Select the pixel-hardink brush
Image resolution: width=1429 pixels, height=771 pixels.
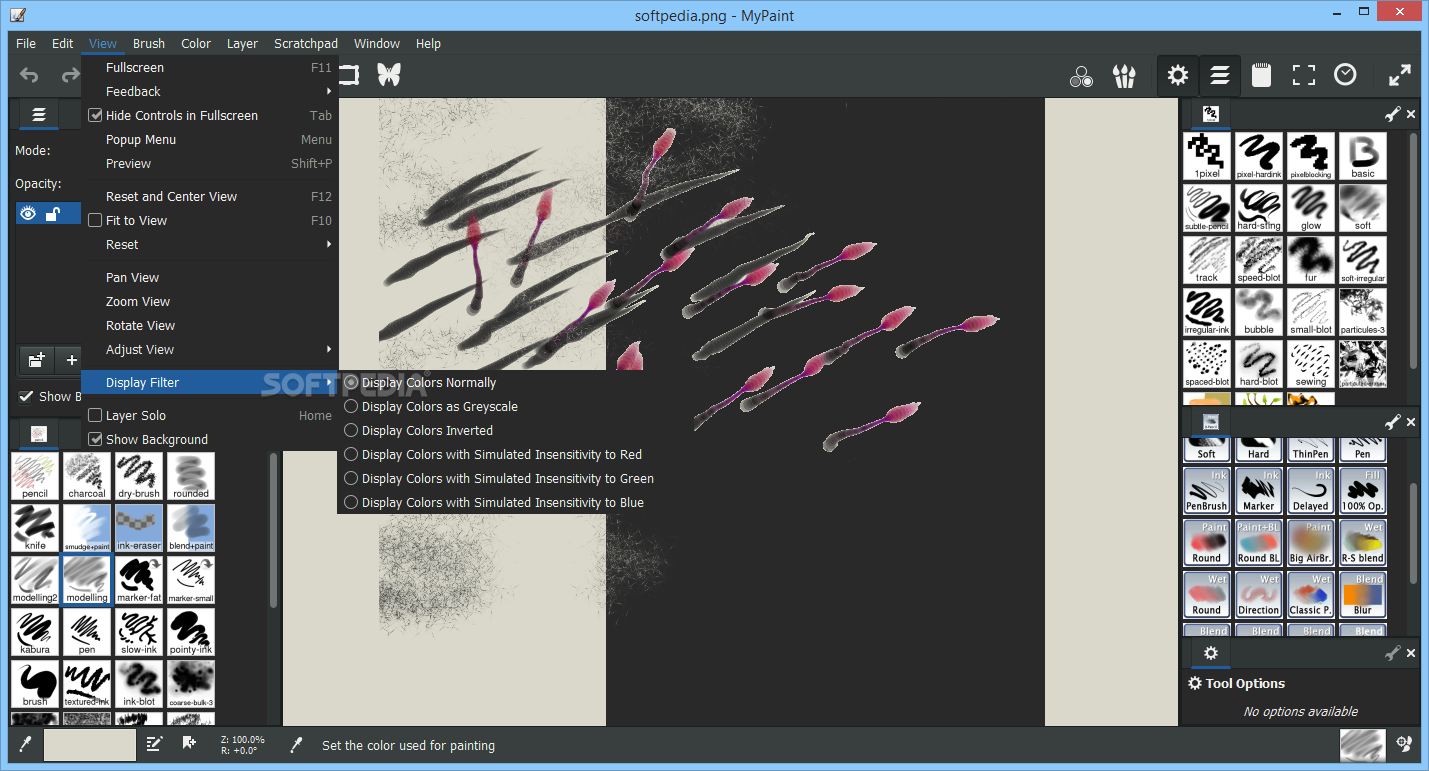tap(1259, 157)
